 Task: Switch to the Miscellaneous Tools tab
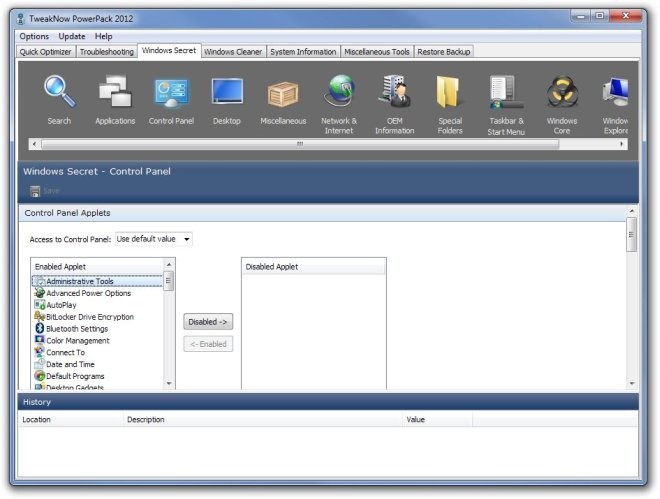coord(377,52)
